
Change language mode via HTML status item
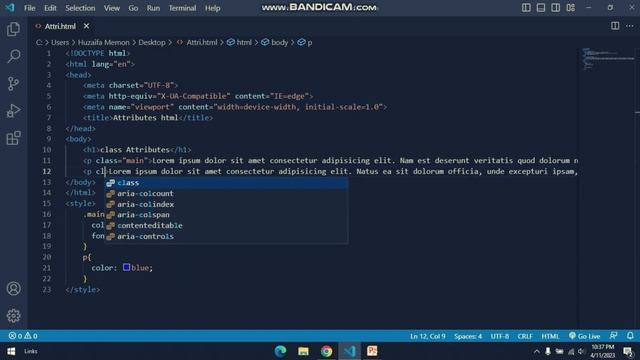(x=550, y=336)
